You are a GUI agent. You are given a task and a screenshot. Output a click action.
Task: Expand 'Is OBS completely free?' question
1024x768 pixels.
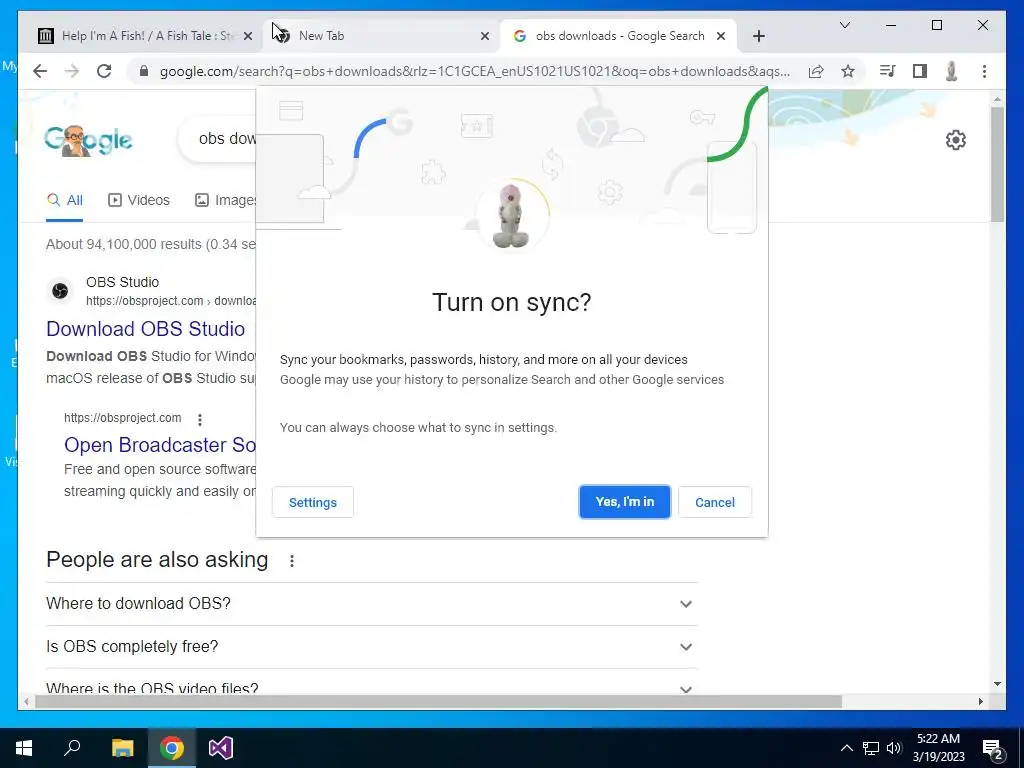point(372,647)
